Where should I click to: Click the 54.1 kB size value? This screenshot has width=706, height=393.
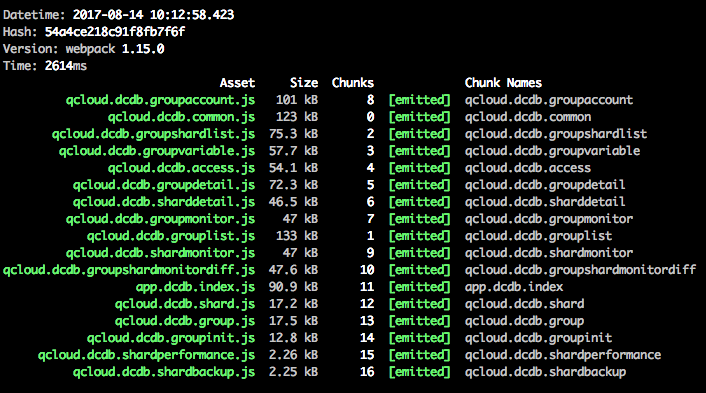click(x=294, y=168)
